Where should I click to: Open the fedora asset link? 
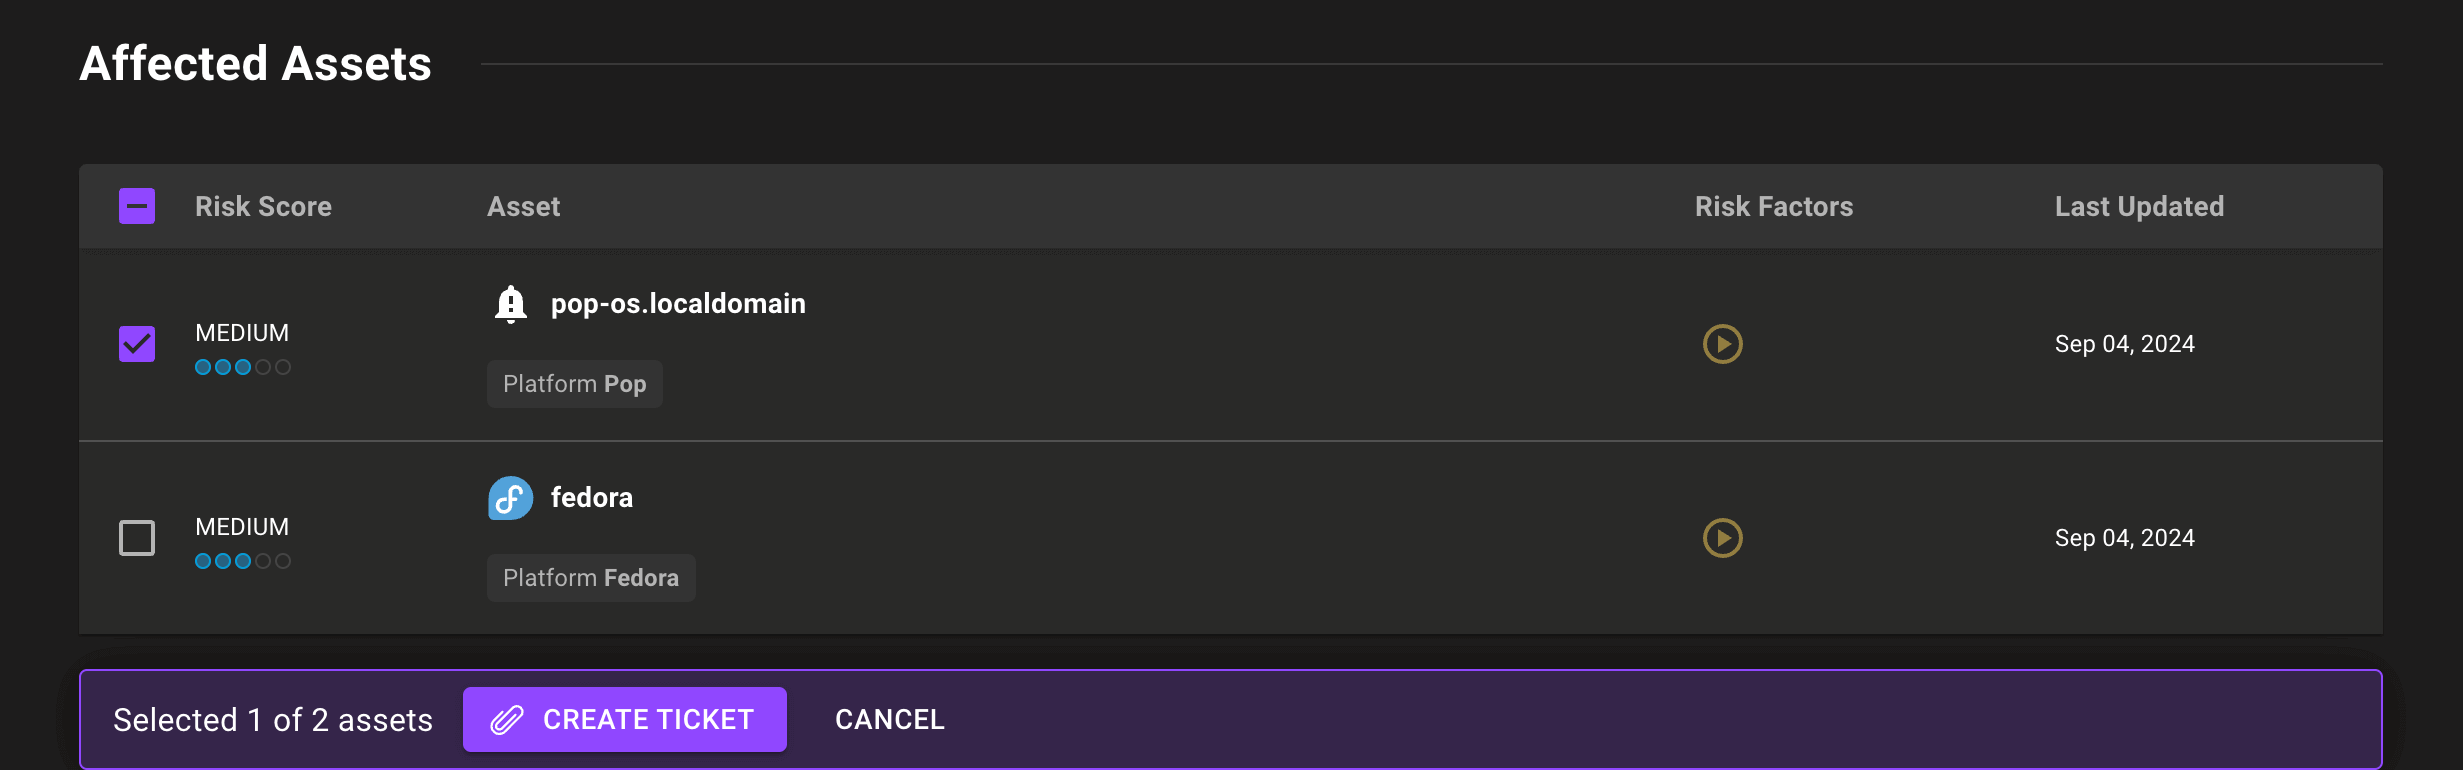[x=591, y=498]
